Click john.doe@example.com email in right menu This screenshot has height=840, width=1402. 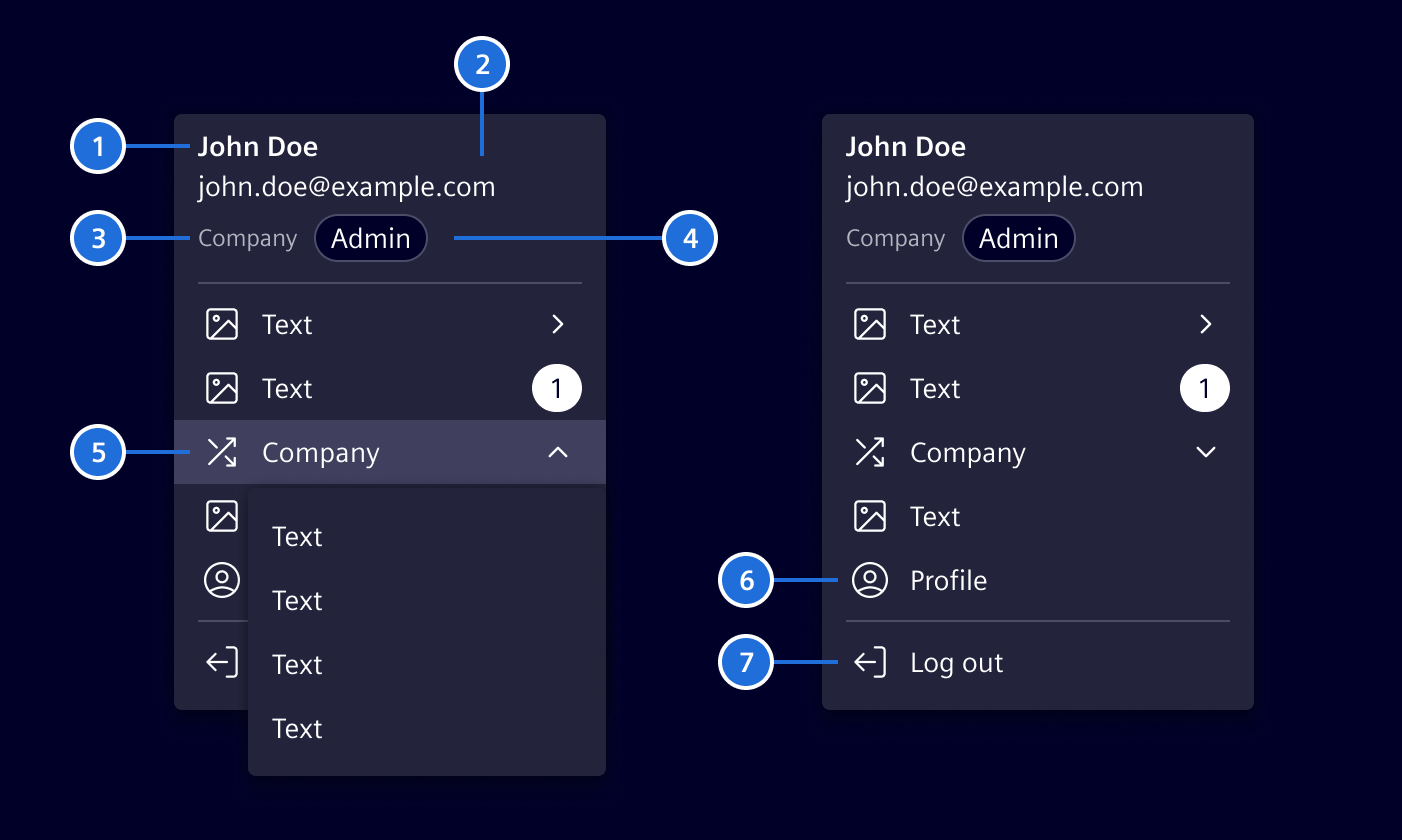pos(994,187)
